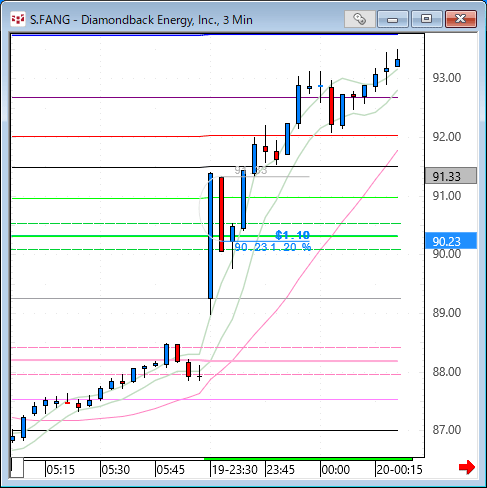
Task: Click the 20-00:15 time axis marker
Action: (399, 470)
